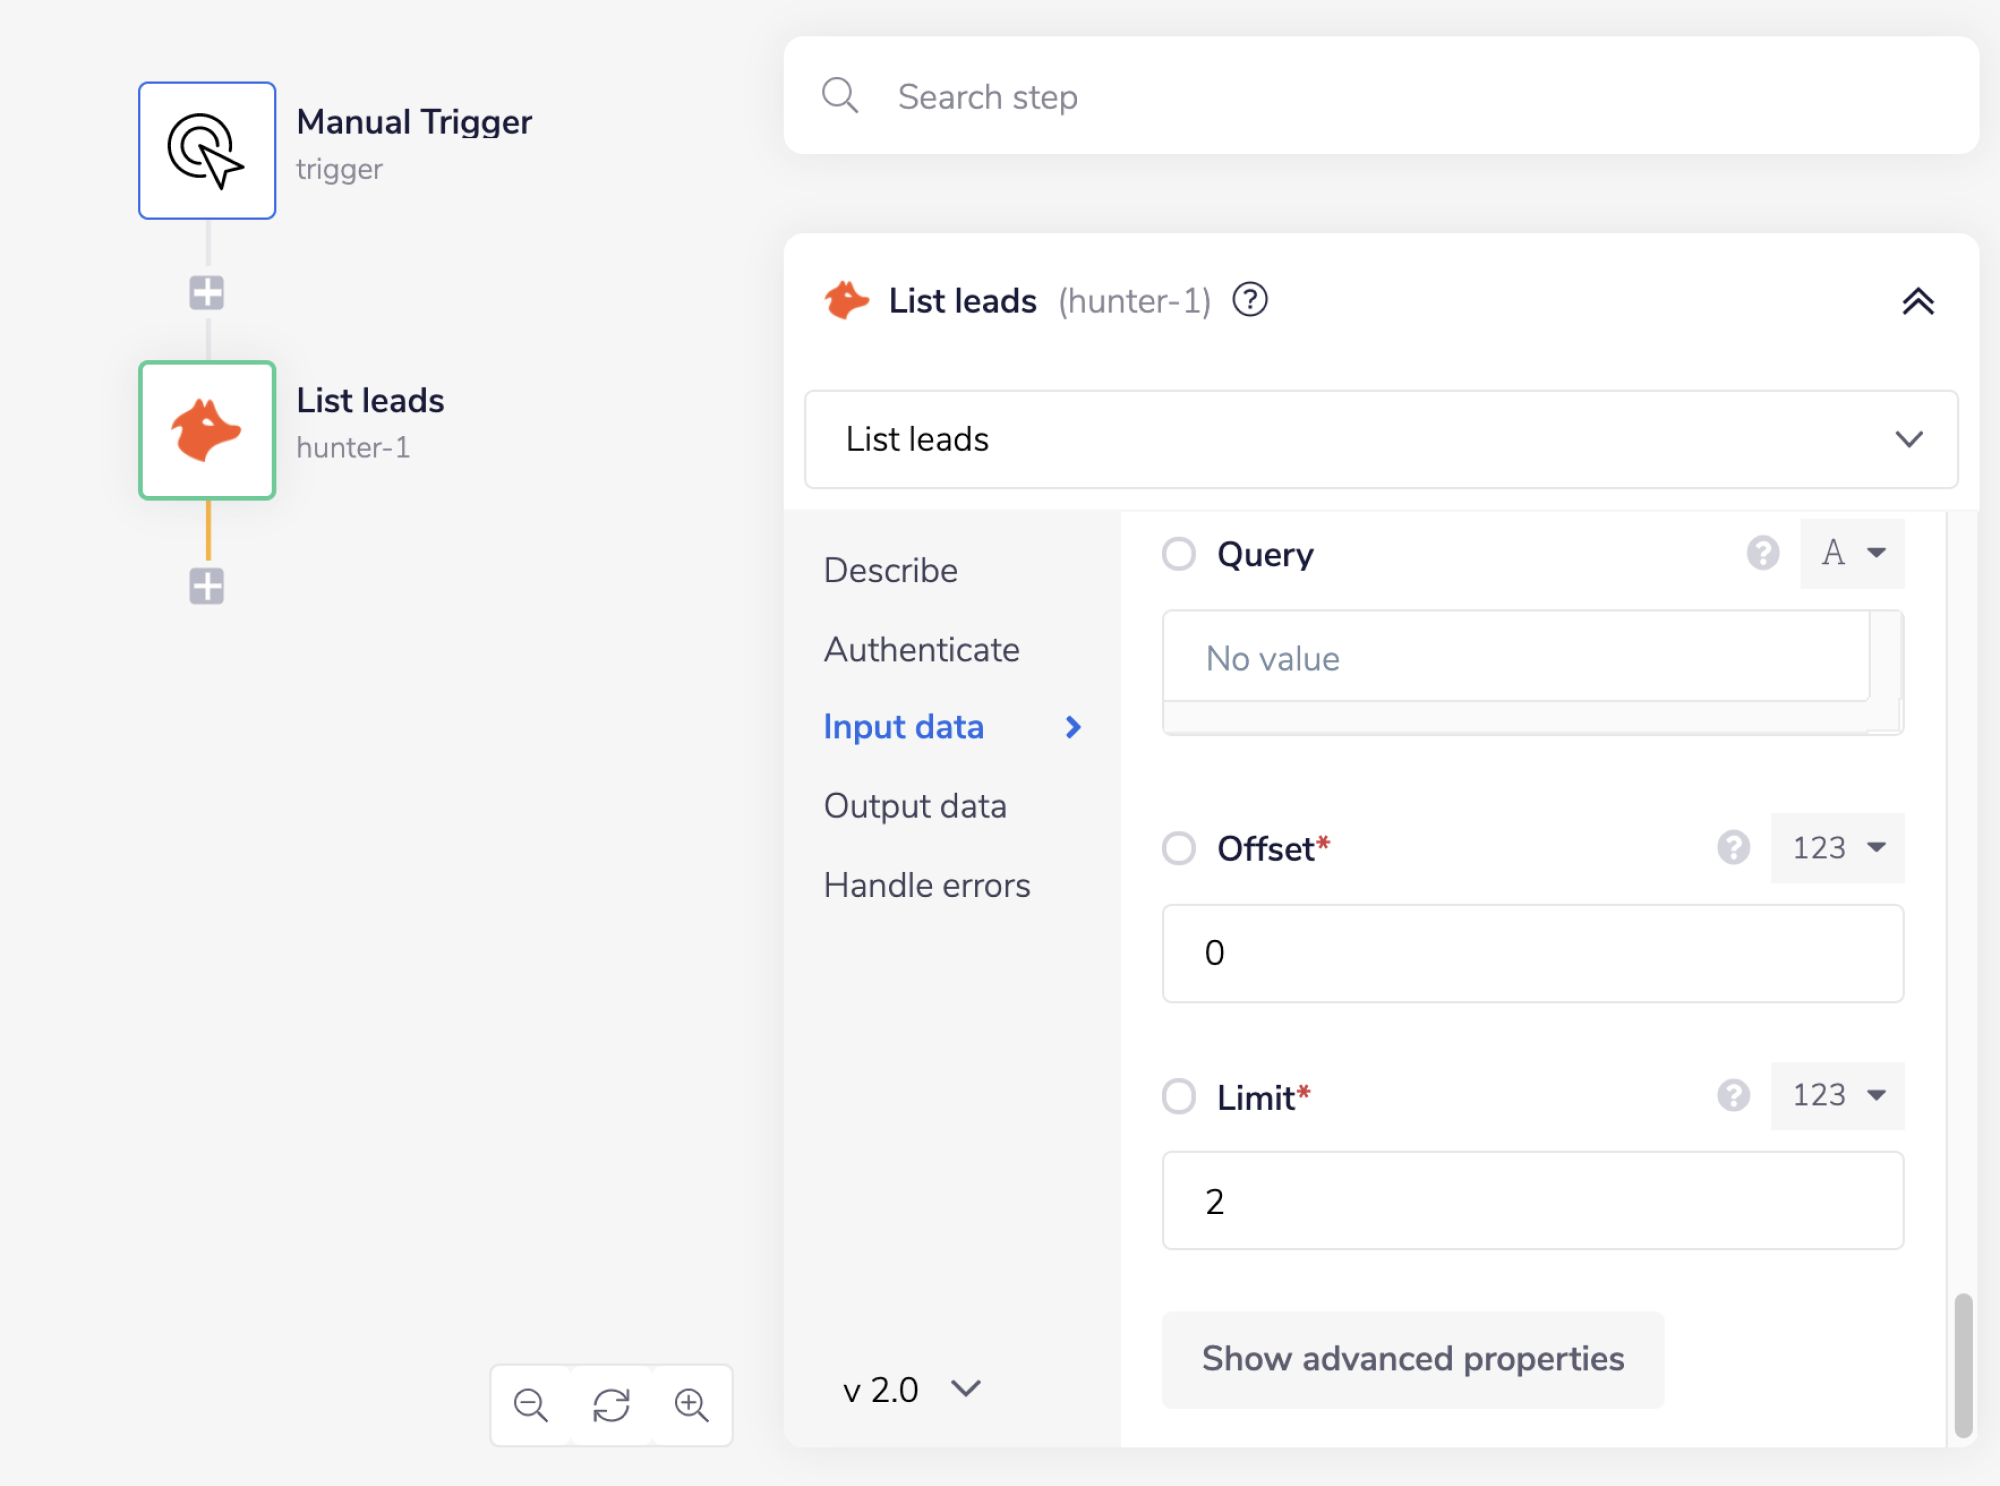
Task: Collapse the List leads step panel
Action: tap(1917, 301)
